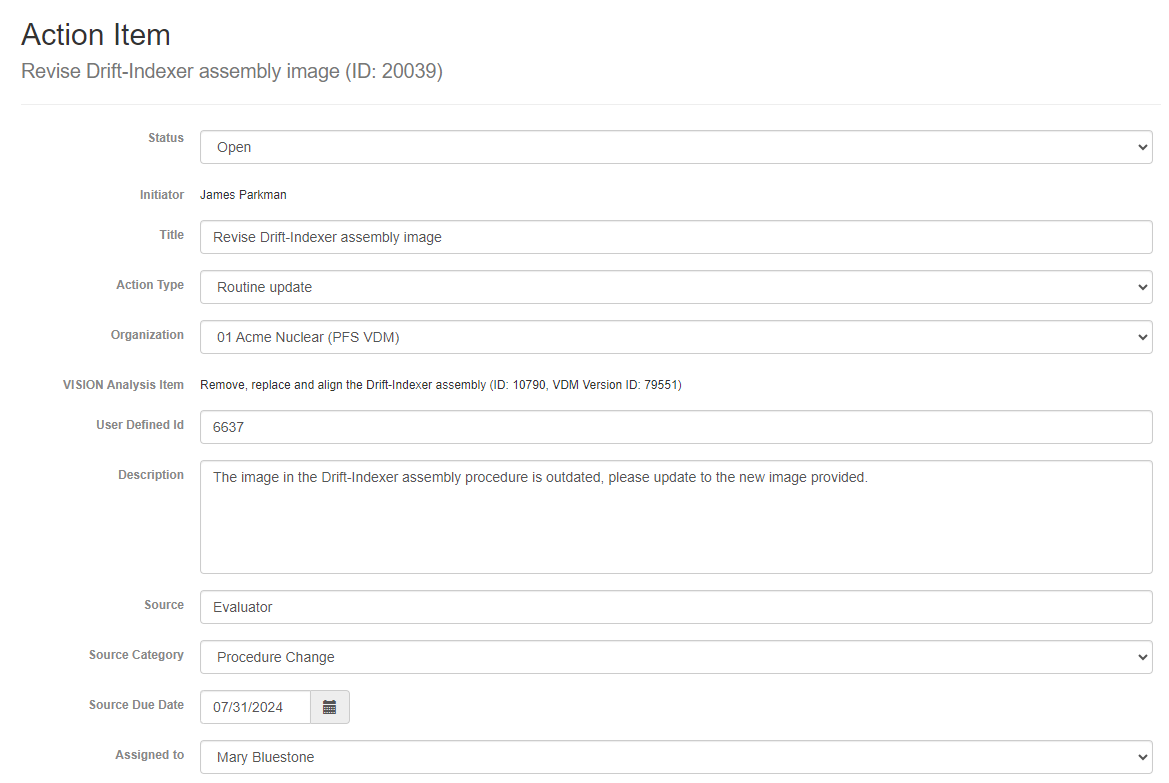
Task: Open the Source Due Date calendar picker
Action: pyautogui.click(x=329, y=707)
